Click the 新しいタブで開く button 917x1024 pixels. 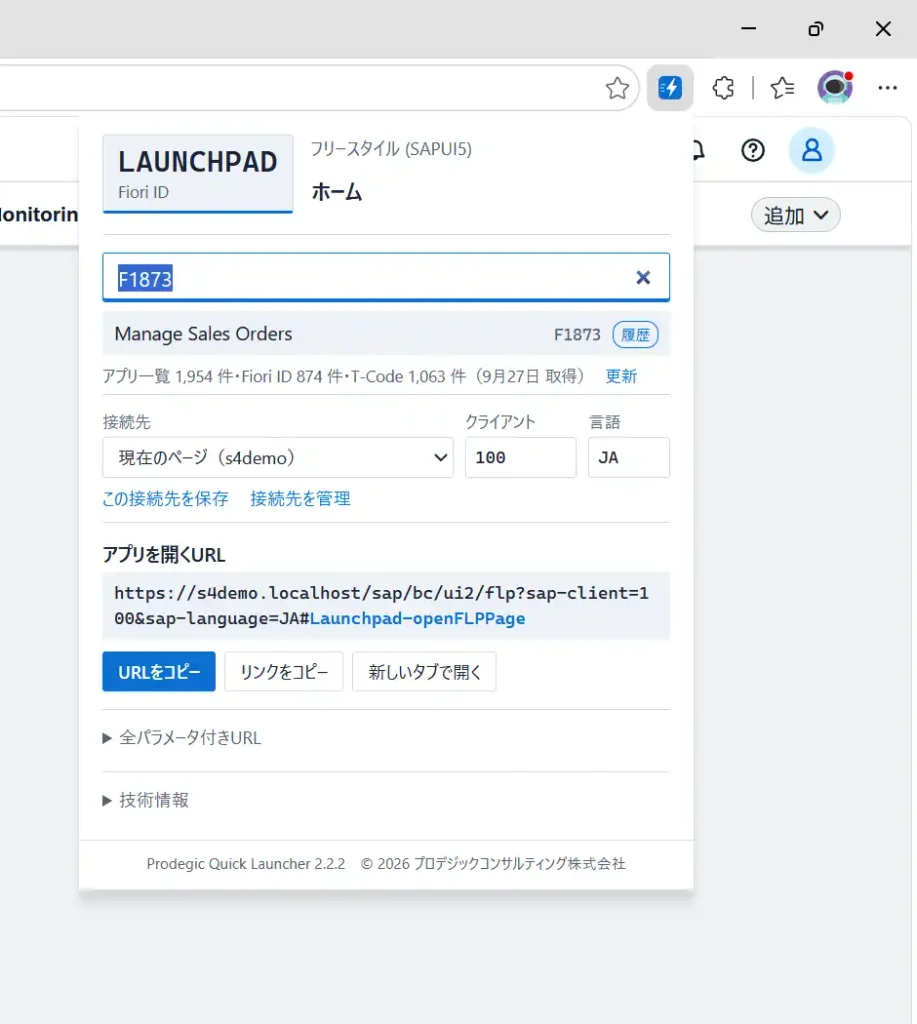(424, 671)
